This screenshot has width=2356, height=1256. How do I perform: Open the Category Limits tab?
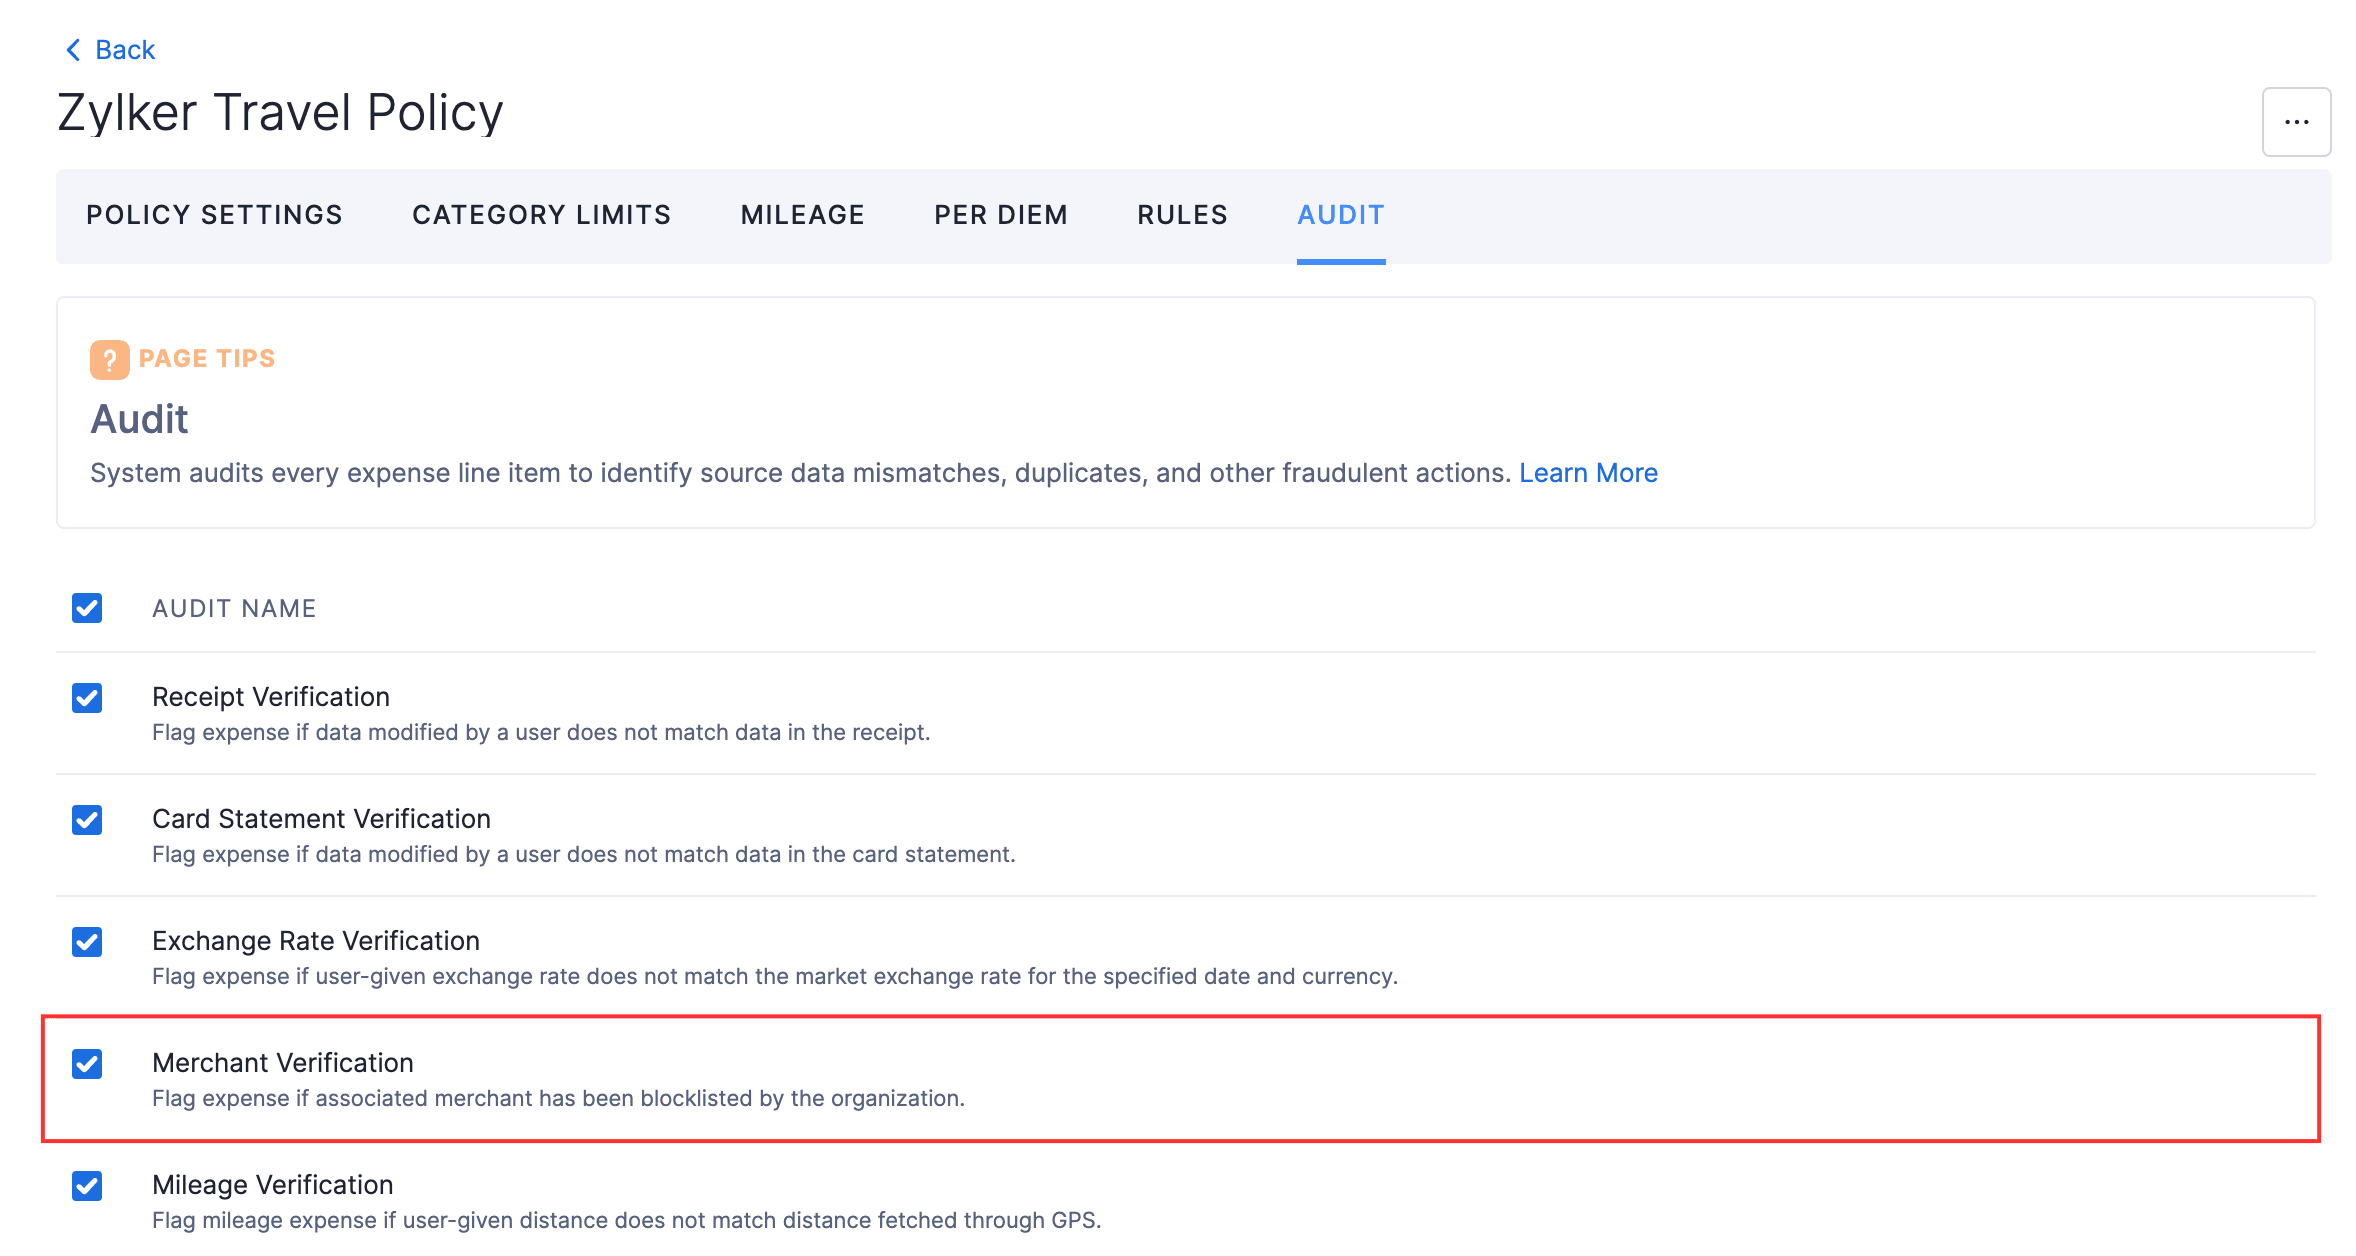point(541,215)
